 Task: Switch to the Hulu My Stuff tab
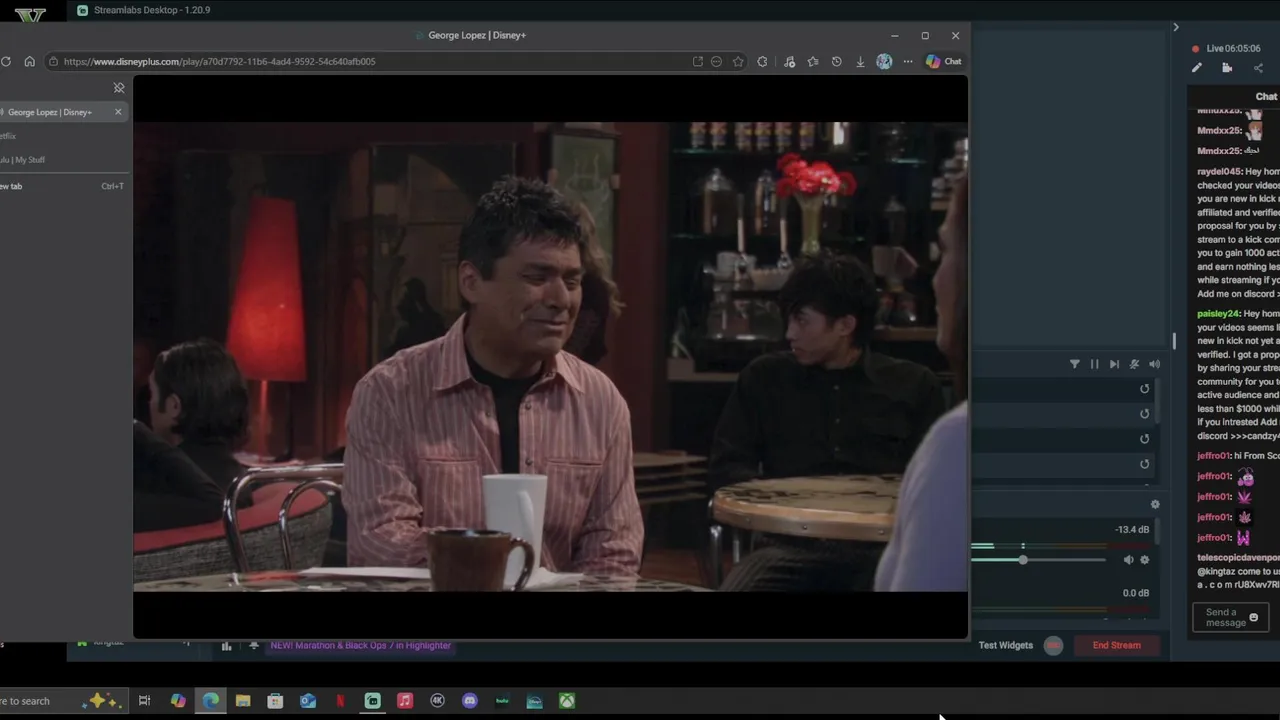(x=60, y=160)
